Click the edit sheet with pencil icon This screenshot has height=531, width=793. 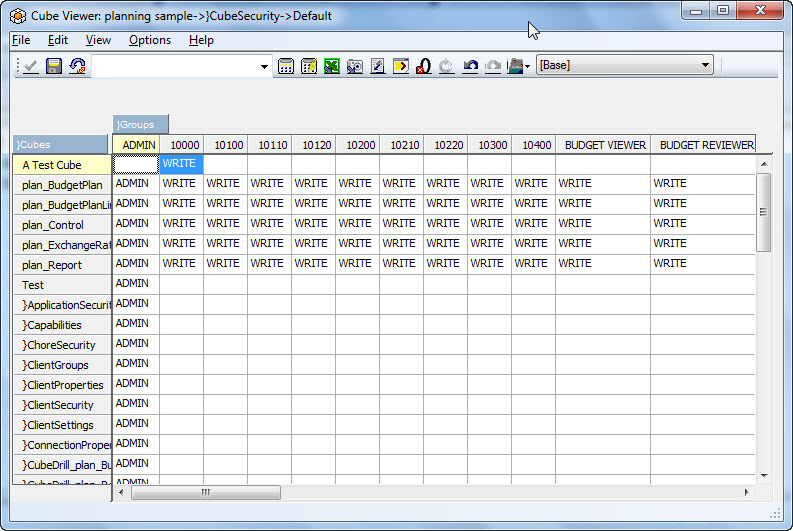378,66
